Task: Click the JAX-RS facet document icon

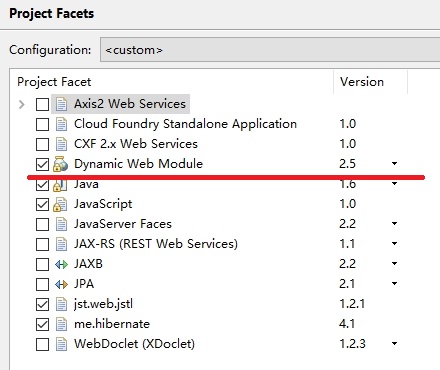Action: coord(61,244)
